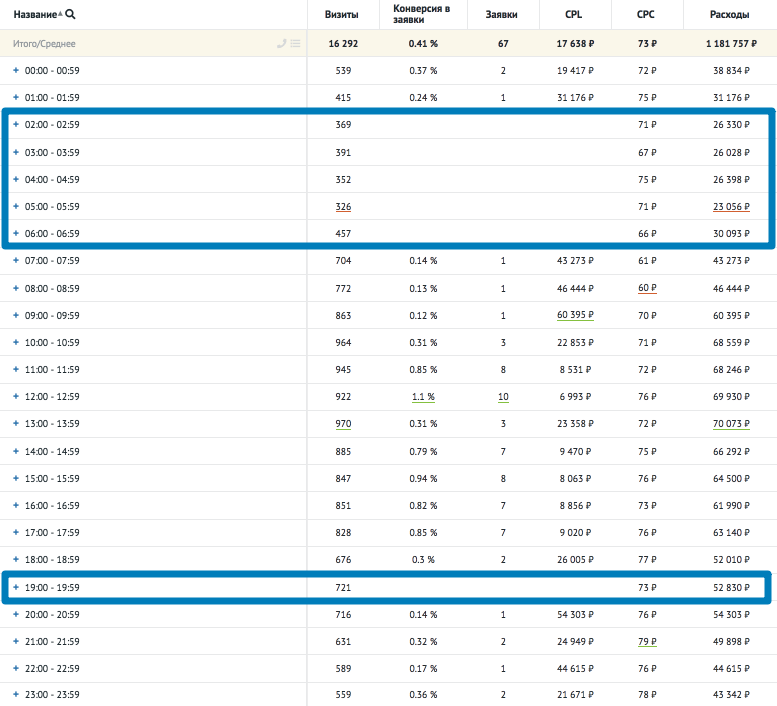Click plus icon for 02:00 - 02:59
The height and width of the screenshot is (706, 777).
click(x=15, y=125)
